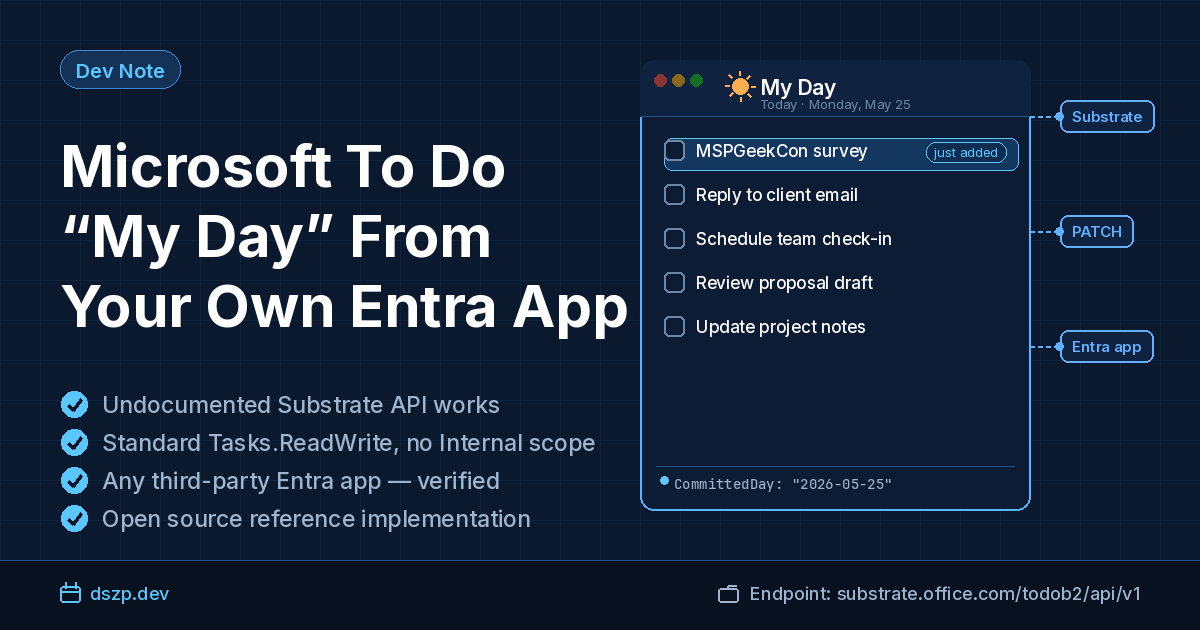Screen dimensions: 1200x630
Task: Click checkmark icon beside Open source reference
Action: pos(74,518)
